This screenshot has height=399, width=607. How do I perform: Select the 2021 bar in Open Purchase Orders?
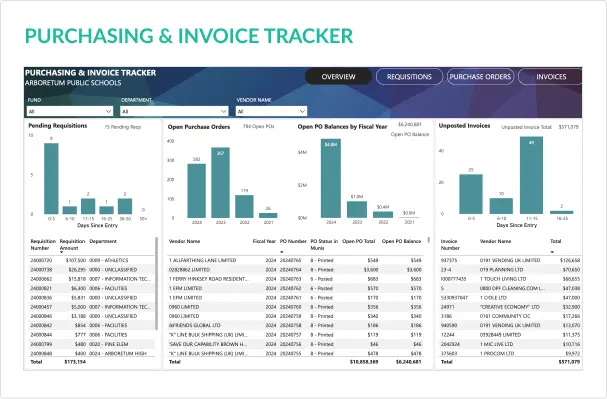268,216
